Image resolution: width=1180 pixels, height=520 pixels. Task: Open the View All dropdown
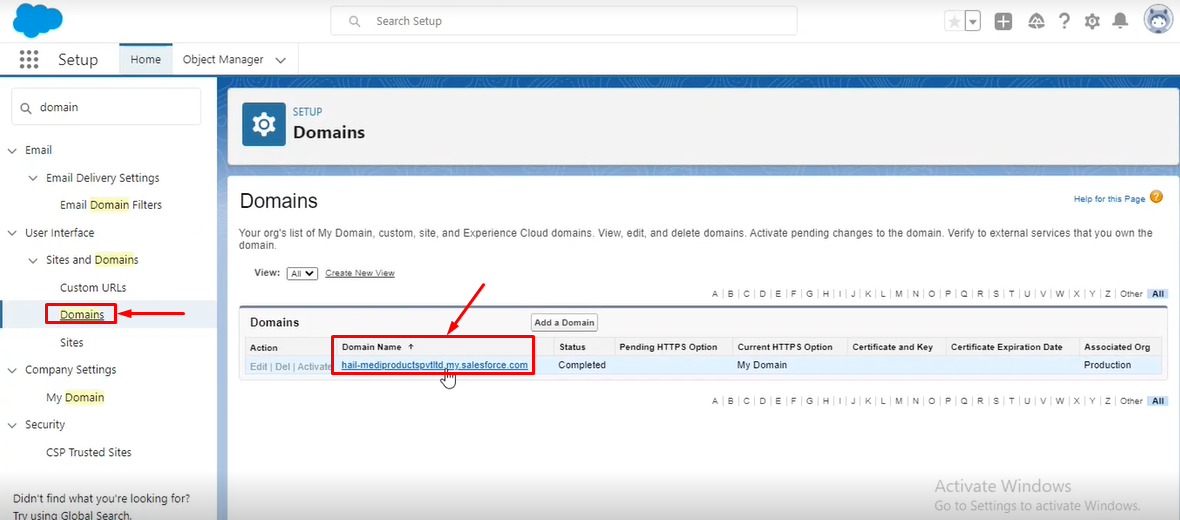303,273
